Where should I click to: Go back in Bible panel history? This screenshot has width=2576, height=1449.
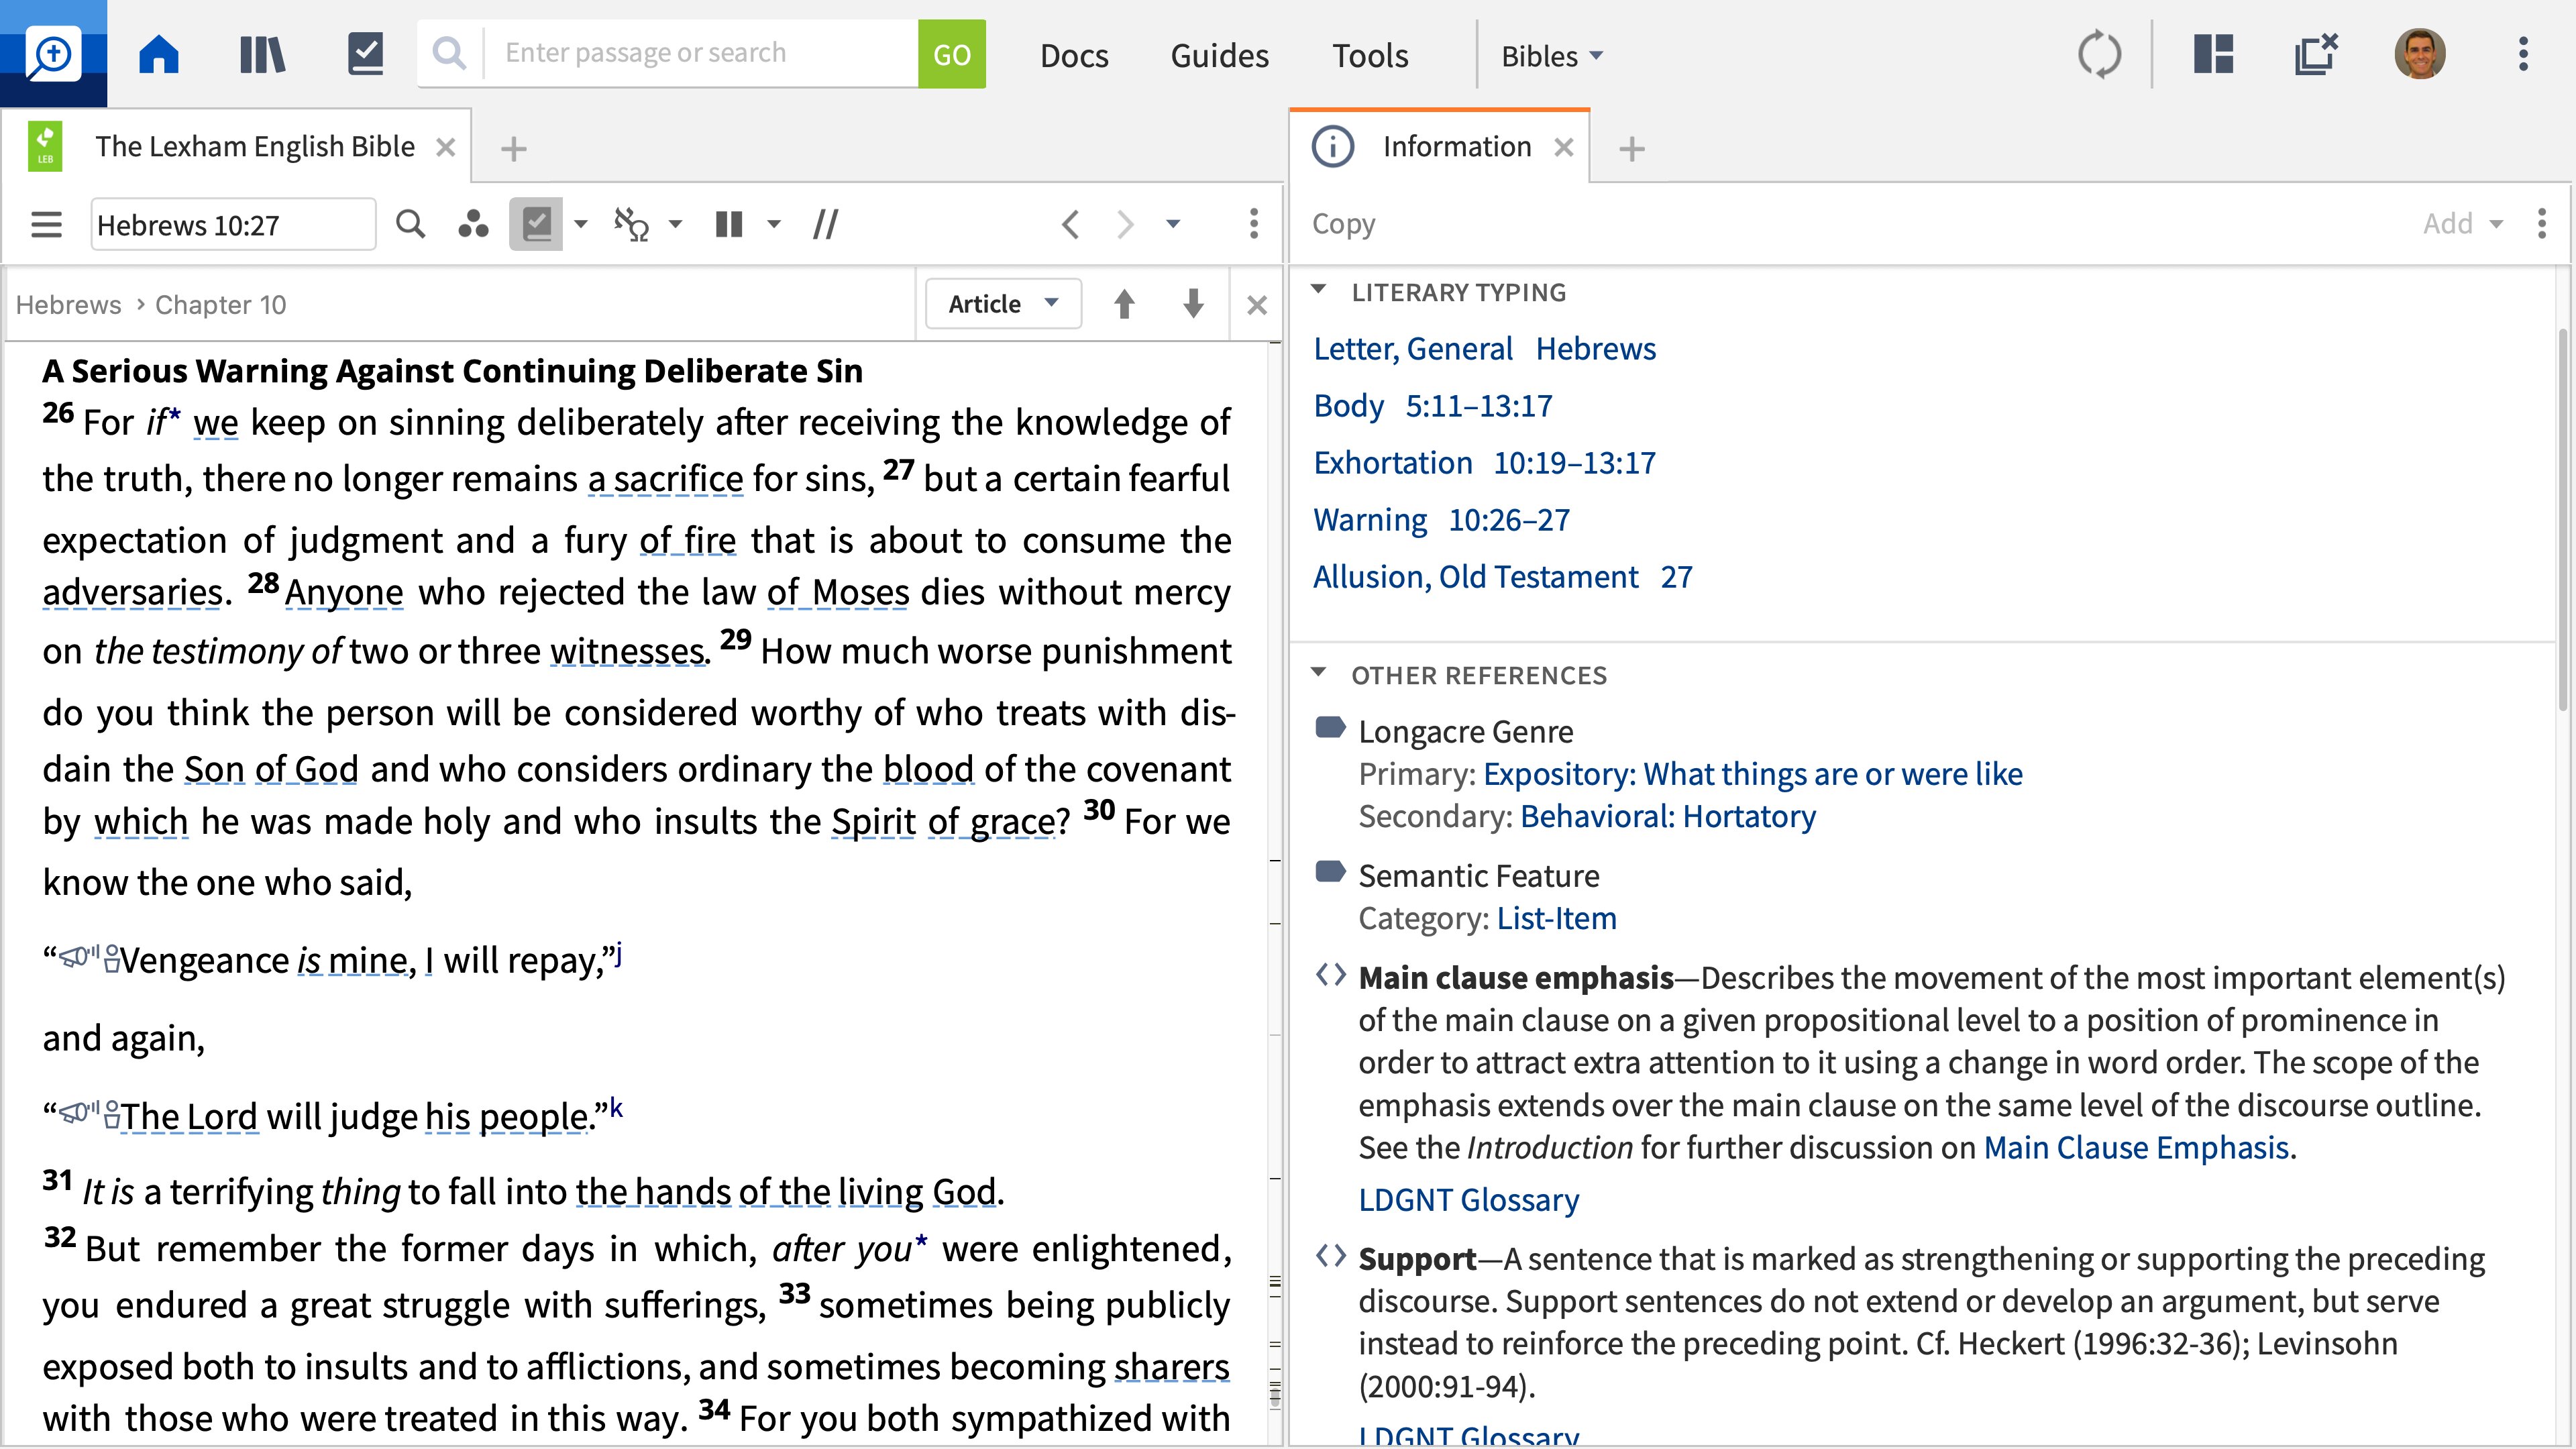[x=1070, y=224]
